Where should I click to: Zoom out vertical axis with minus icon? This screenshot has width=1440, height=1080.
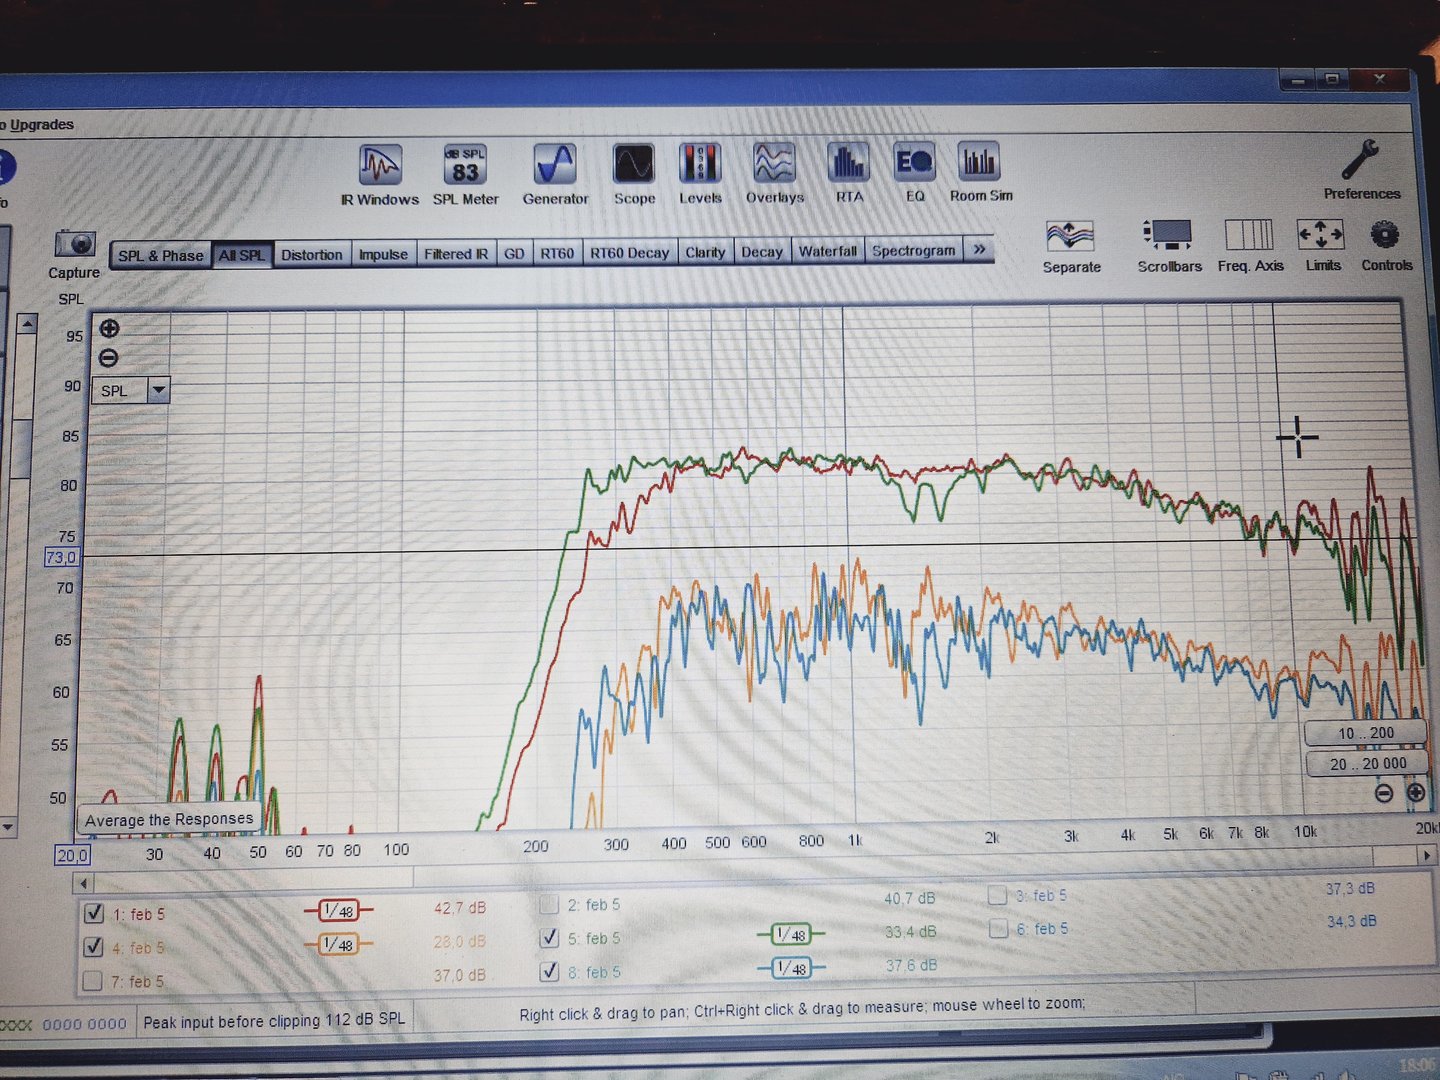click(x=109, y=358)
